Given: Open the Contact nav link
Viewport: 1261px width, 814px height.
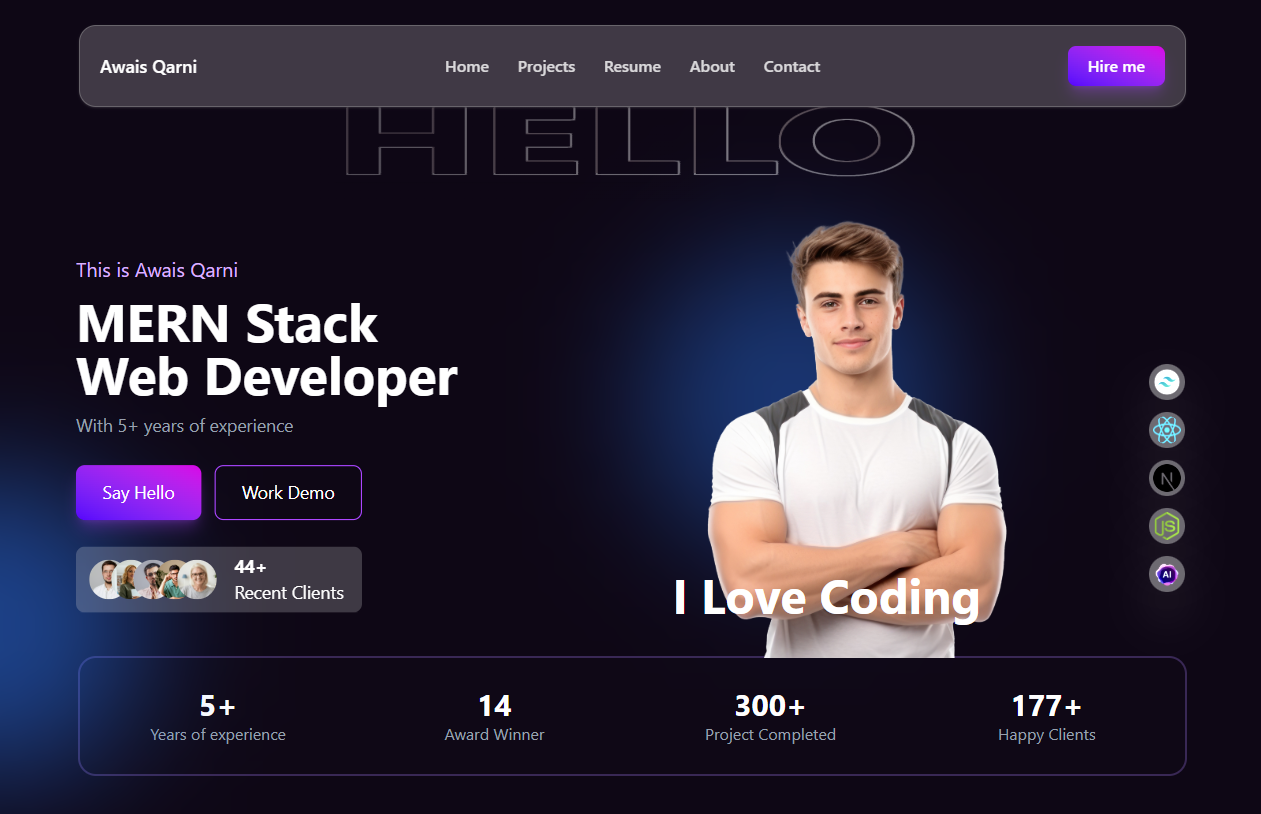Looking at the screenshot, I should 792,67.
